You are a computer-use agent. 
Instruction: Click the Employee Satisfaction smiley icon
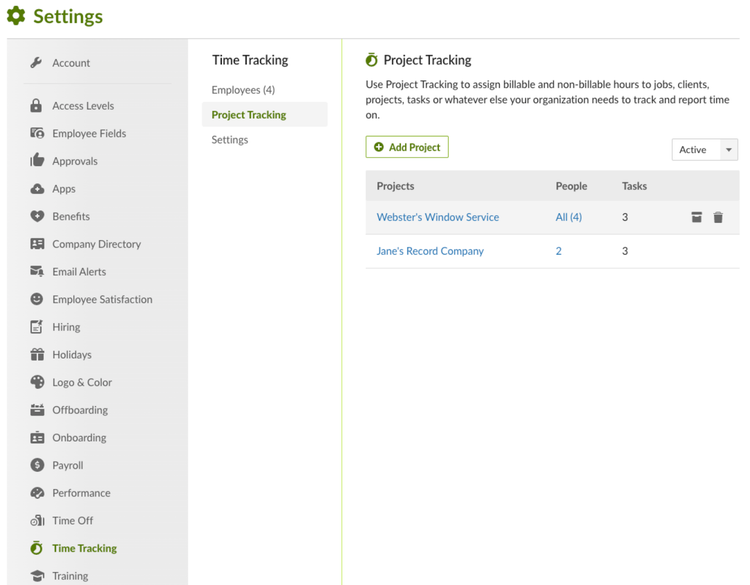37,299
